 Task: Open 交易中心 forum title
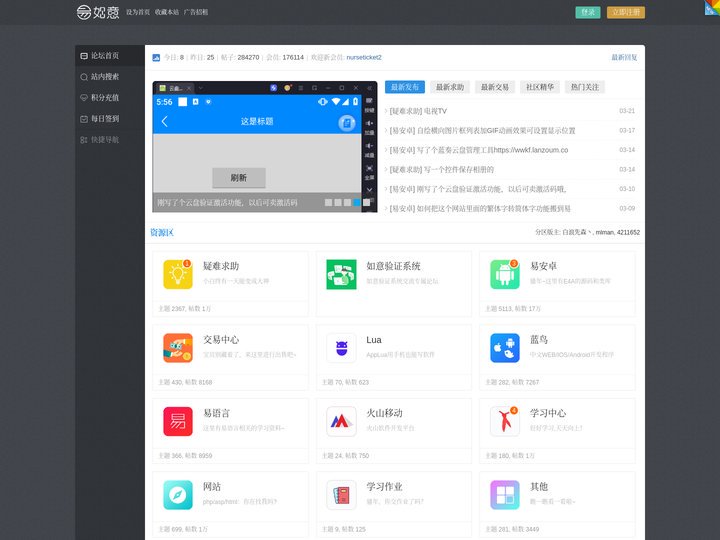[x=221, y=339]
